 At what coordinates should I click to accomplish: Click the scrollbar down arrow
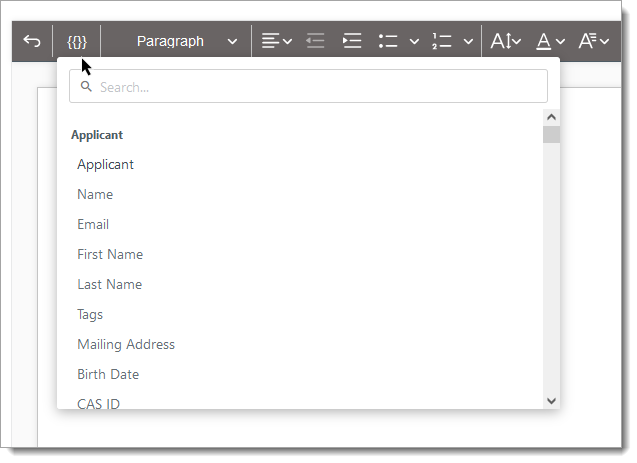coord(551,401)
